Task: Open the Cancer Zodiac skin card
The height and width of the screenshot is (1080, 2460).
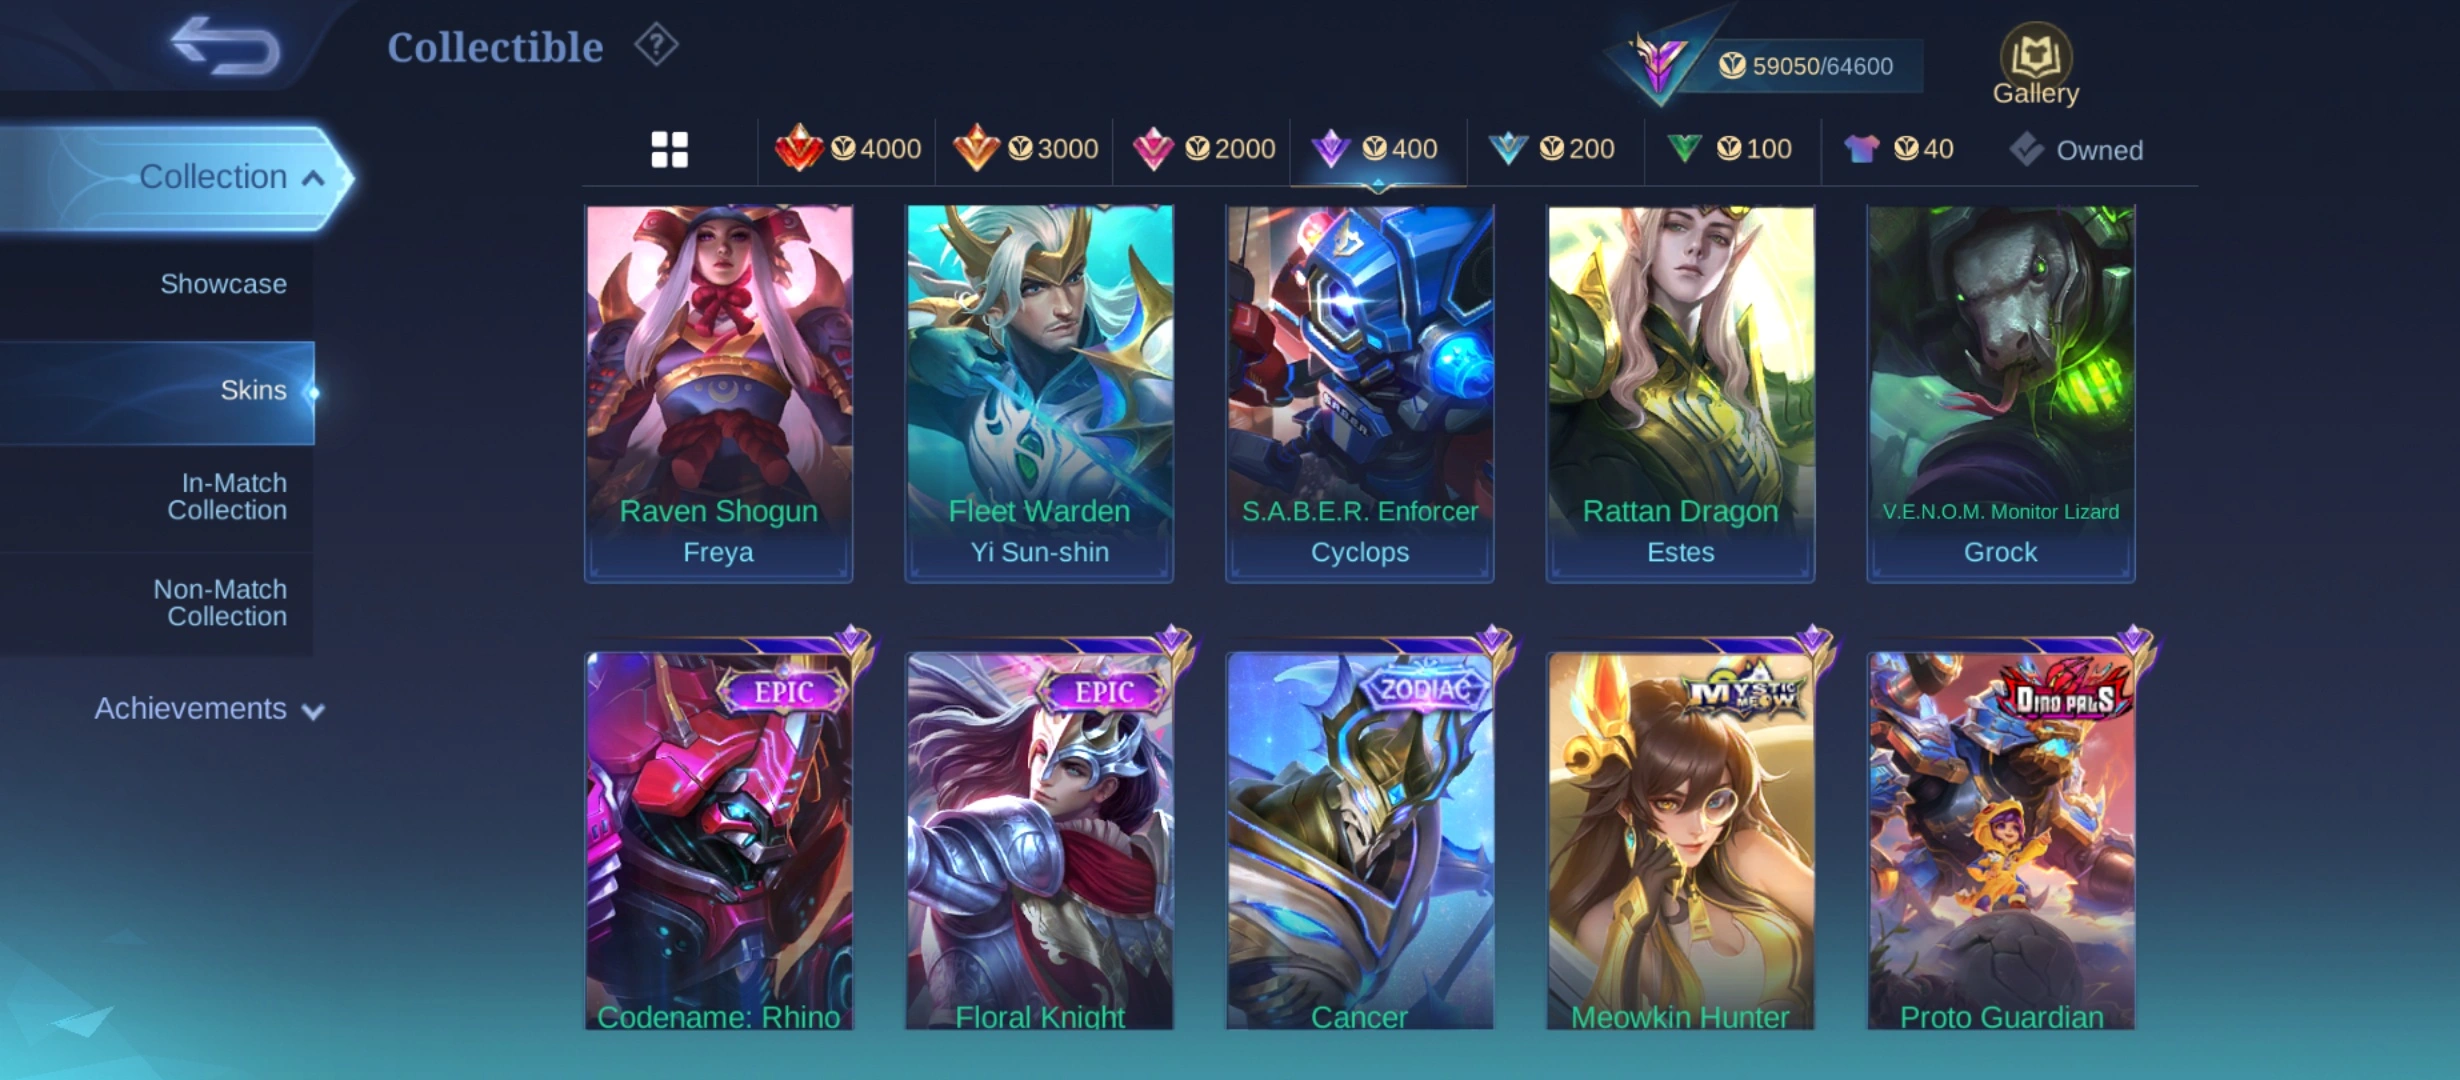Action: (1360, 840)
